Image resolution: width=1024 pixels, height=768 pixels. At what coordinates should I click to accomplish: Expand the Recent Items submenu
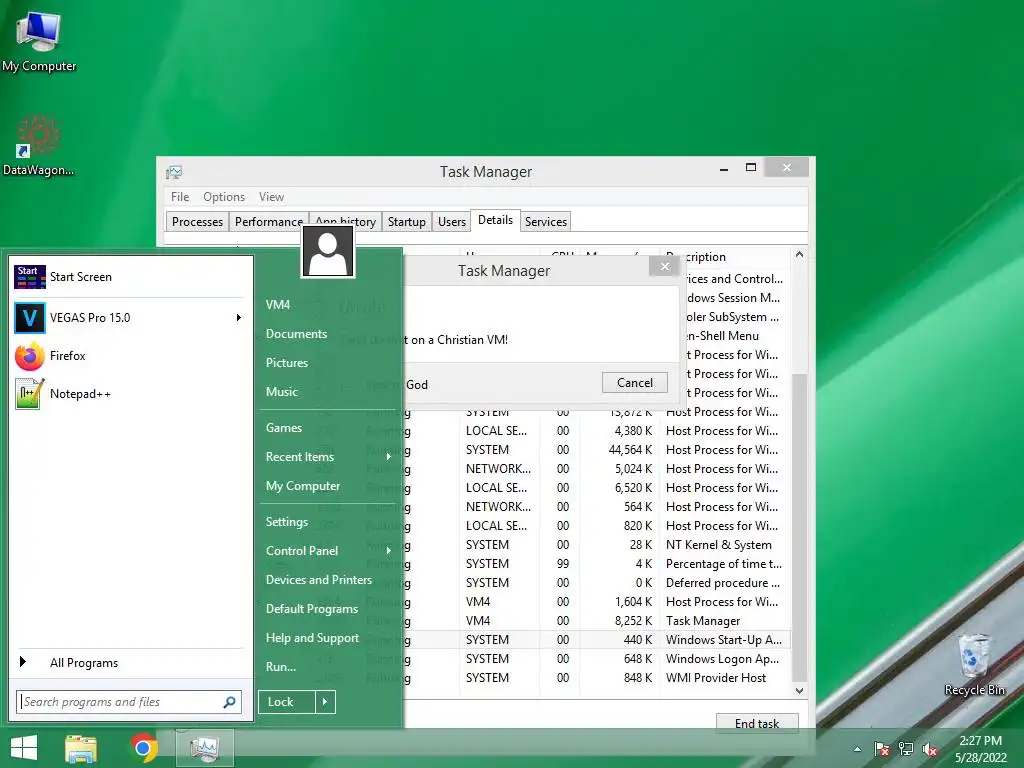click(388, 457)
